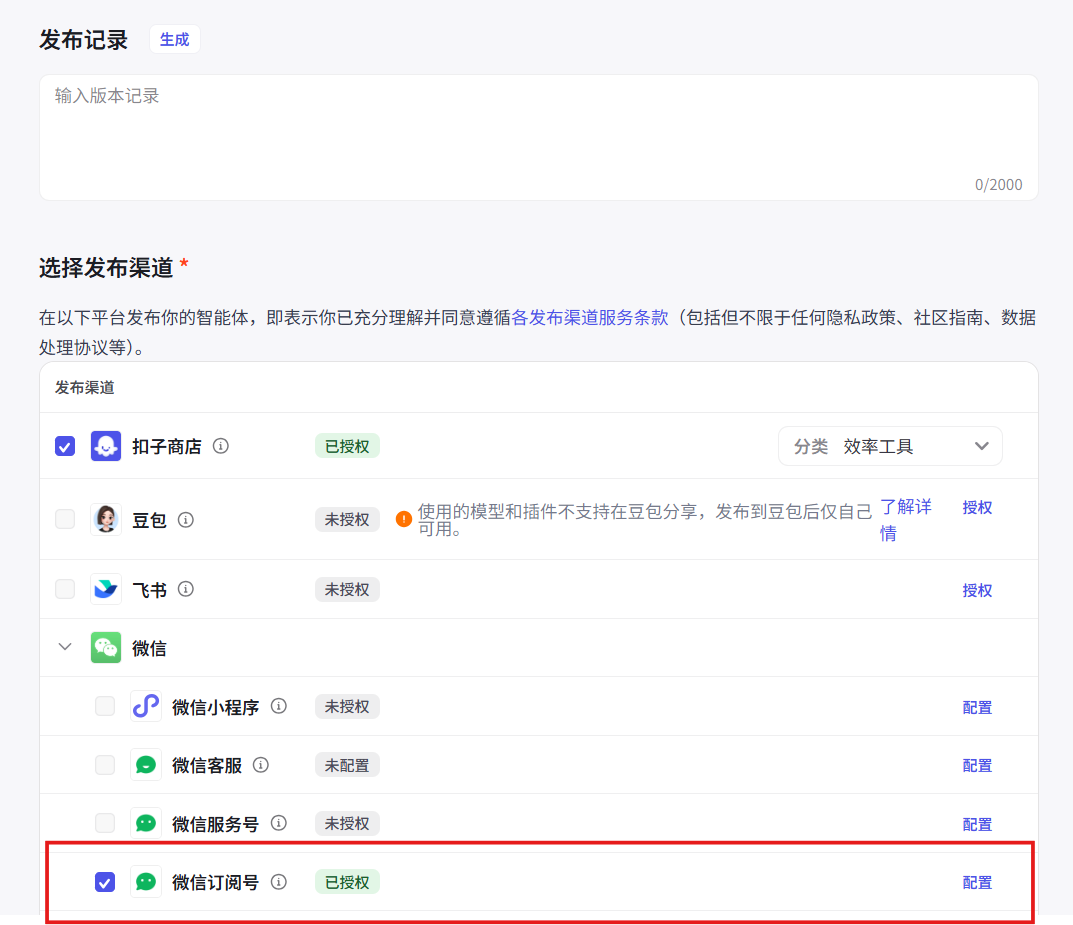Viewport: 1073px width, 925px height.
Task: Click the 微信订阅号 green chat icon
Action: pos(146,882)
